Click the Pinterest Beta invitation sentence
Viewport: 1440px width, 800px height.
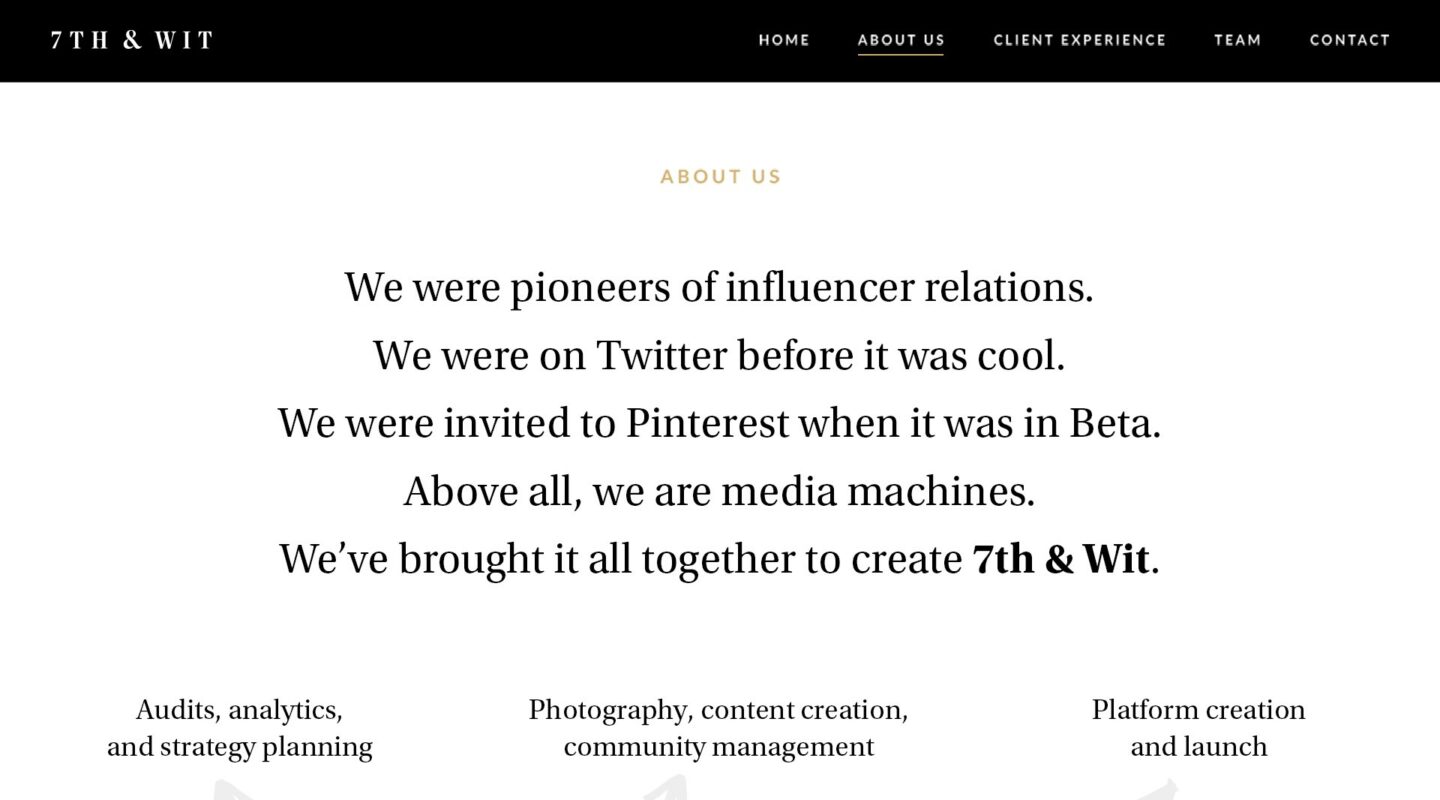[720, 422]
